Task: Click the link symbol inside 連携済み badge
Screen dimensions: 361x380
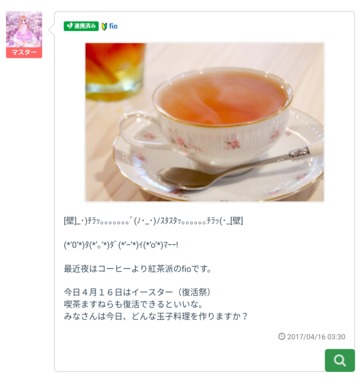Action: tap(69, 26)
